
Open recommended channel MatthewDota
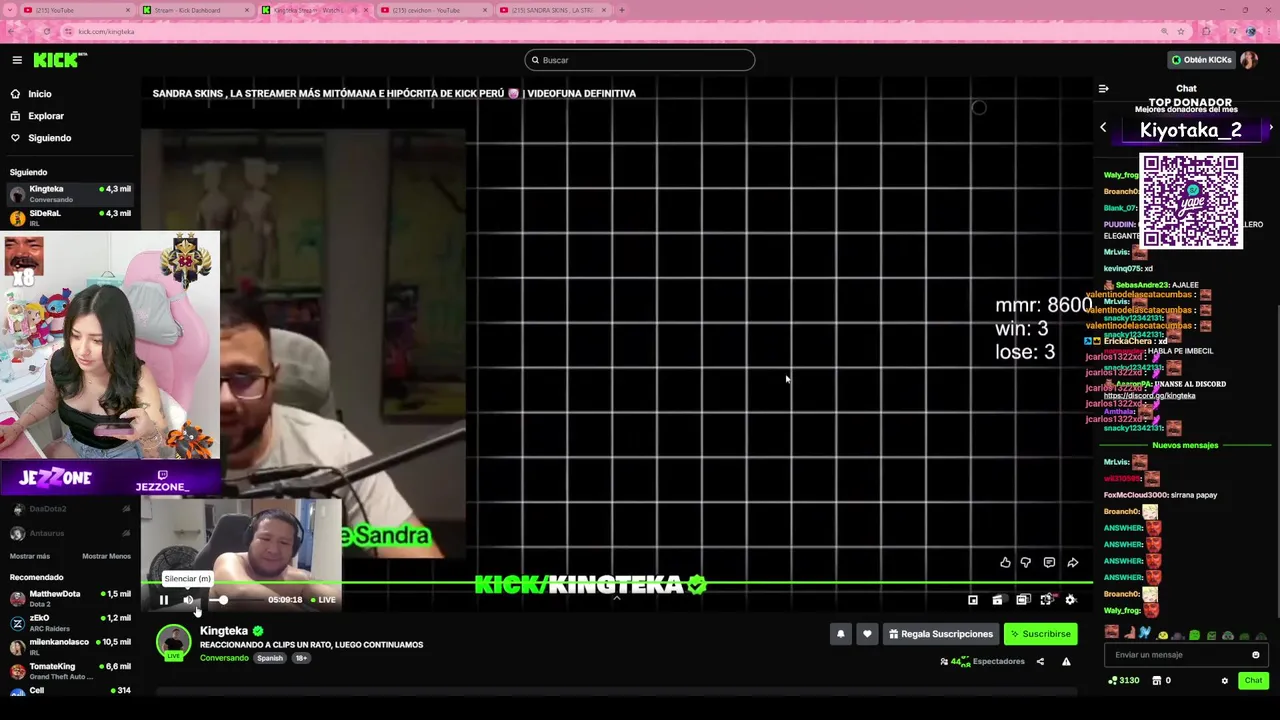pos(70,598)
